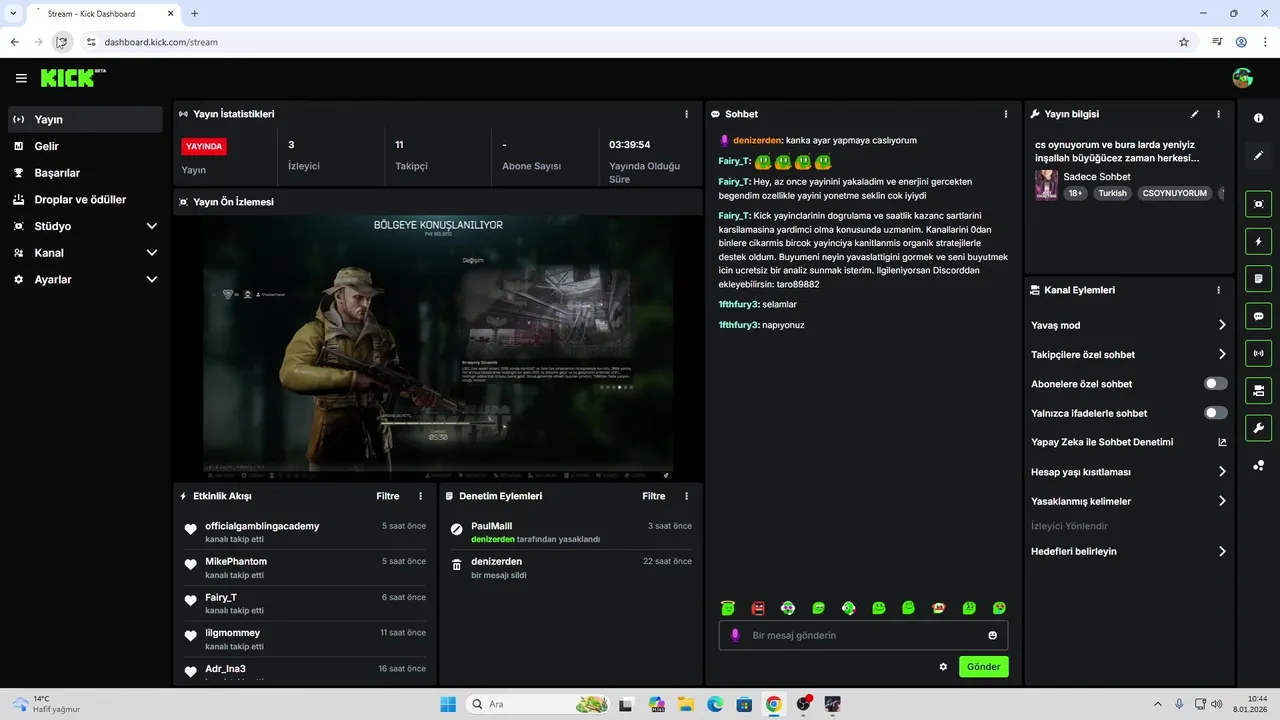The width and height of the screenshot is (1280, 720).
Task: Click the YAYINDA live badge
Action: coord(204,146)
